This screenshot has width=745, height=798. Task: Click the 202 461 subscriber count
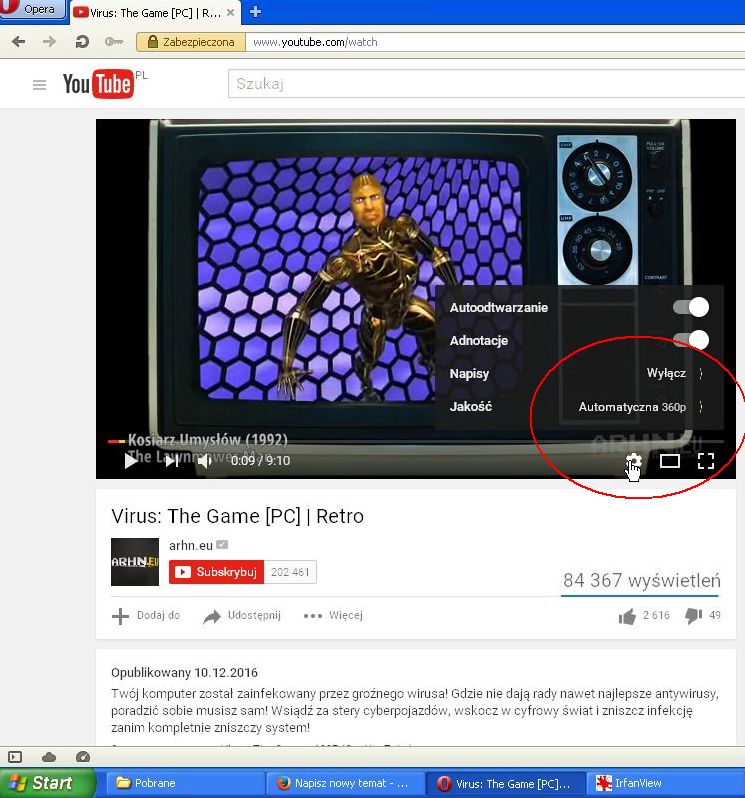(290, 572)
